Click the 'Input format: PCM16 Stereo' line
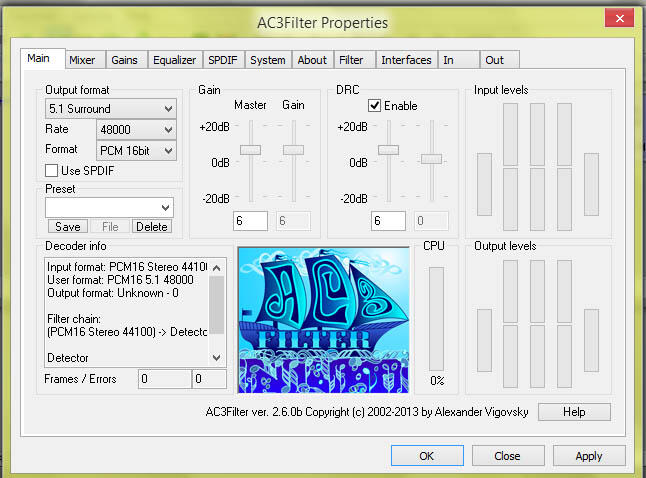The height and width of the screenshot is (478, 646). pos(127,267)
